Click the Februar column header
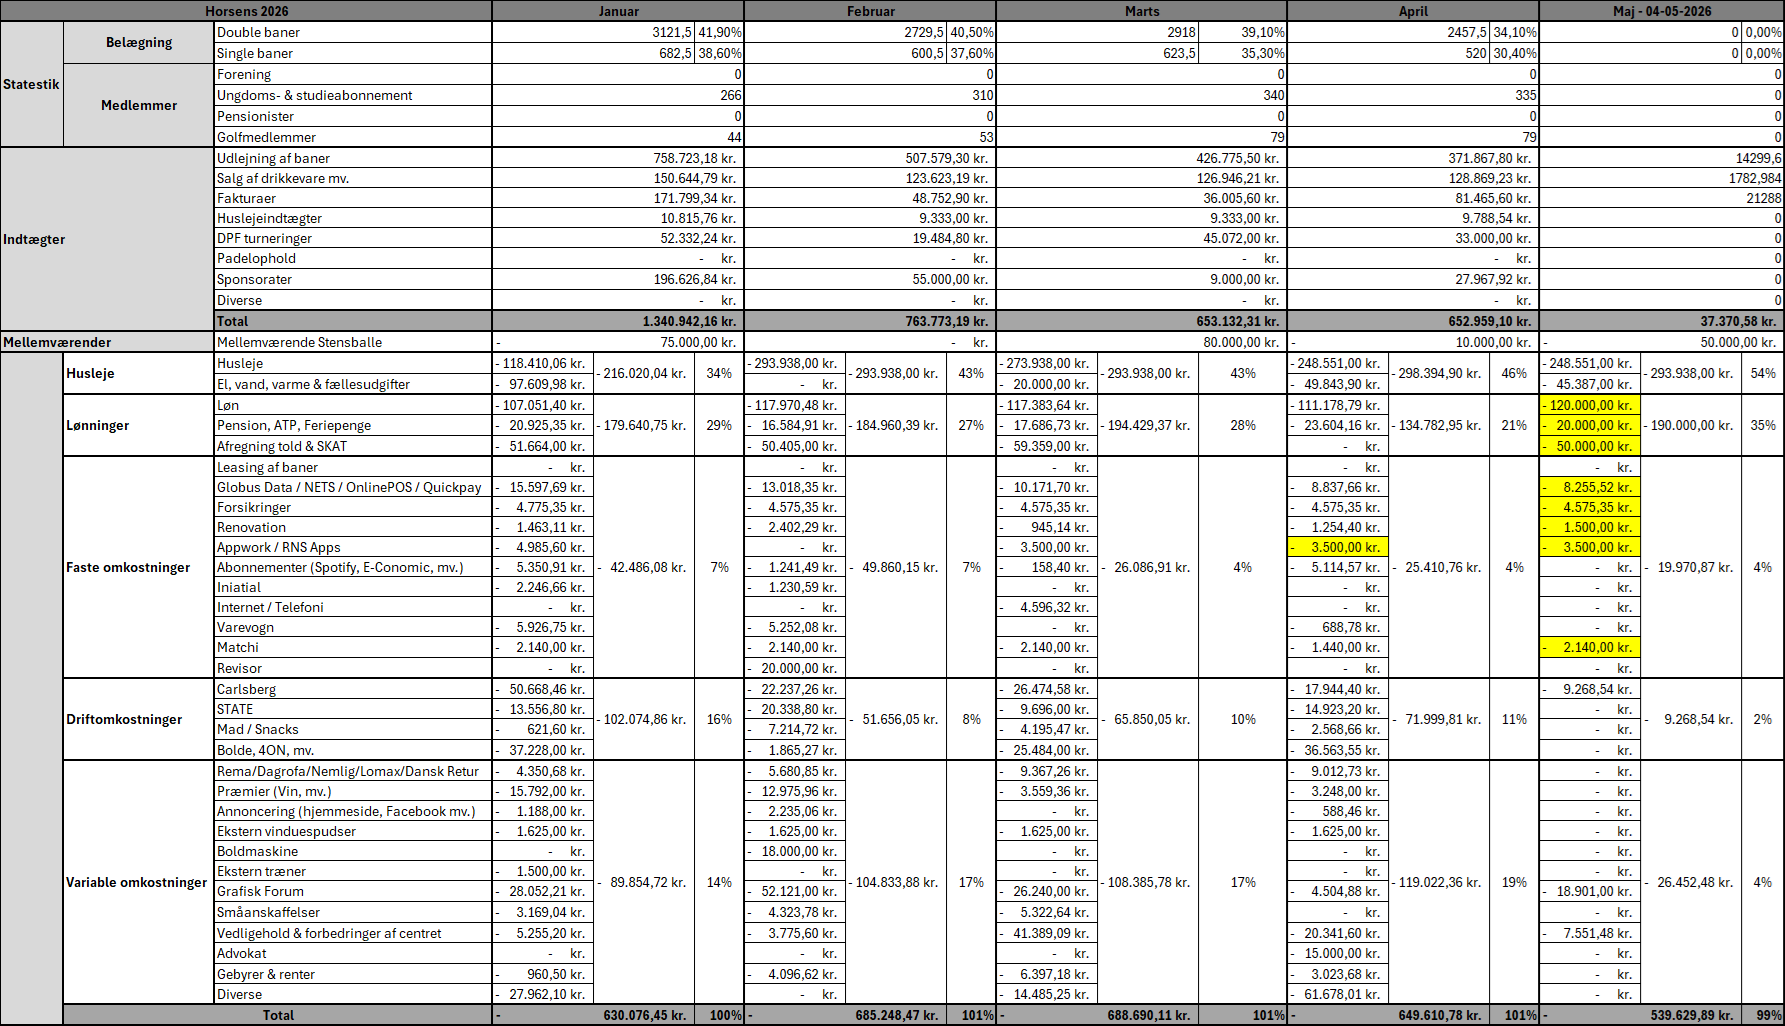The height and width of the screenshot is (1026, 1785). (x=870, y=11)
